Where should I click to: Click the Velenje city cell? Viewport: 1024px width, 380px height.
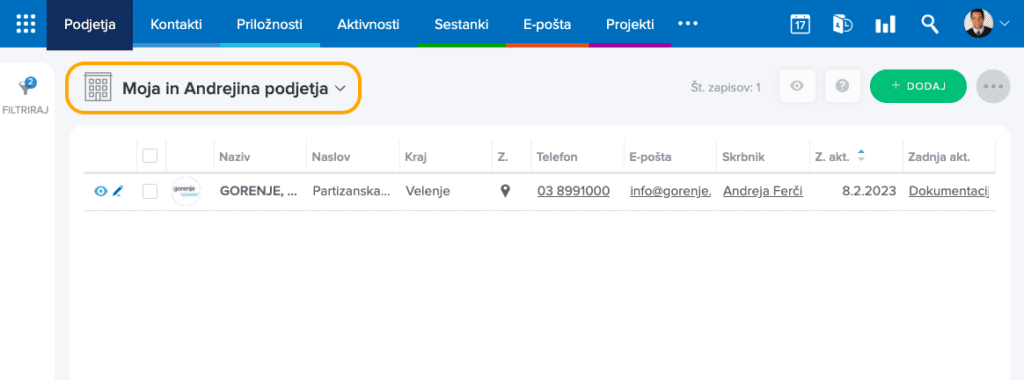tap(427, 191)
